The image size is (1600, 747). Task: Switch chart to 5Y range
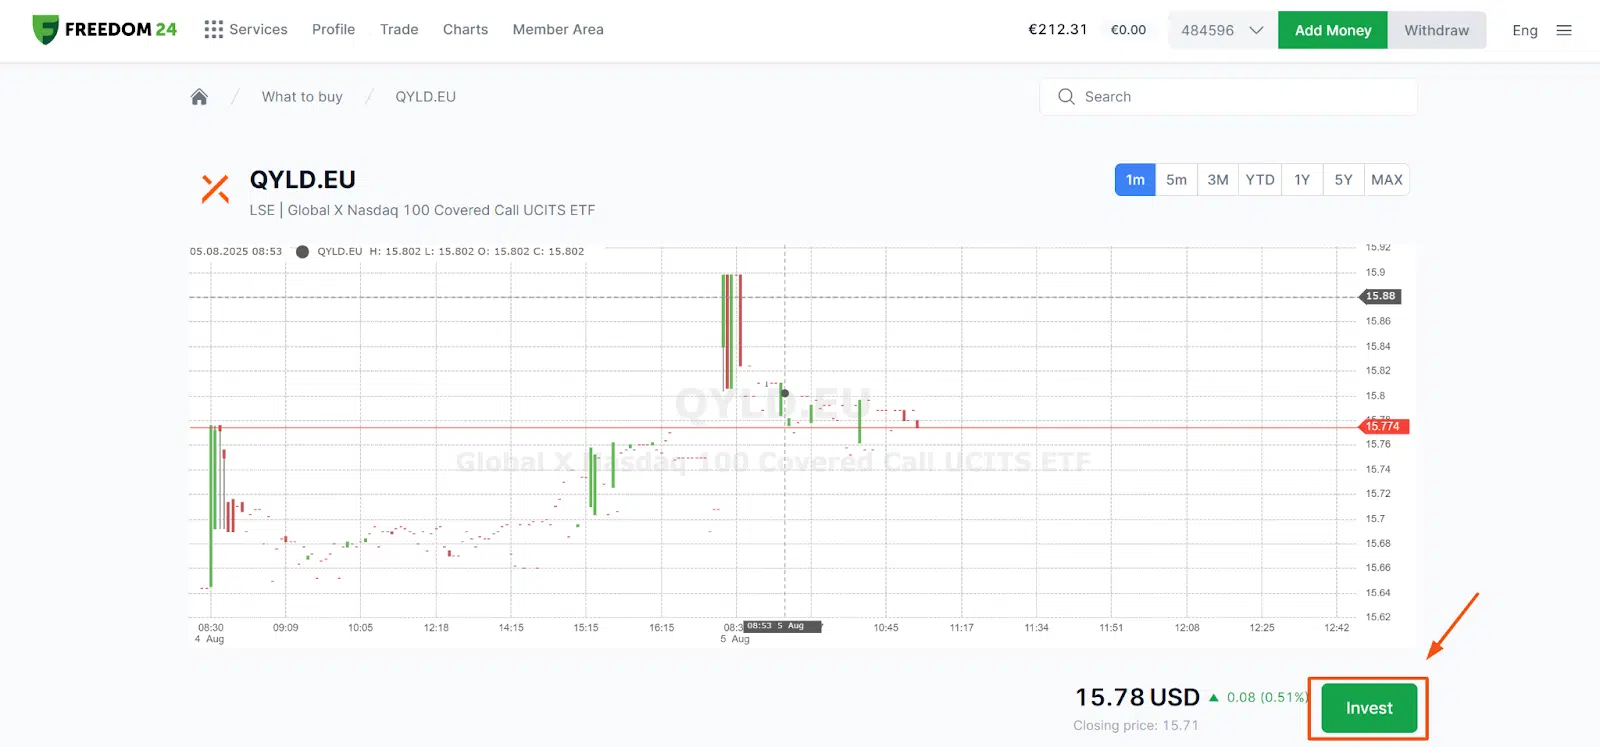pyautogui.click(x=1343, y=180)
